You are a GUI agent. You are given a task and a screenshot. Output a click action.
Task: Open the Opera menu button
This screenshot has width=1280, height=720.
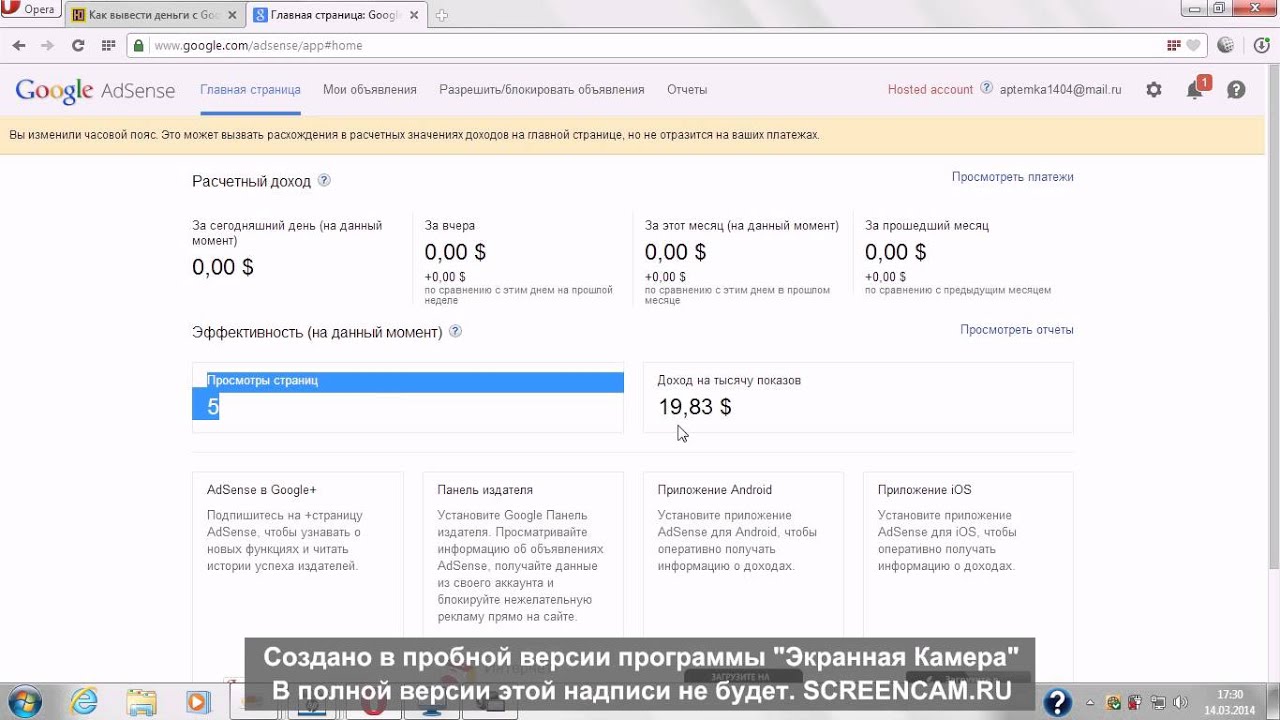coord(32,10)
